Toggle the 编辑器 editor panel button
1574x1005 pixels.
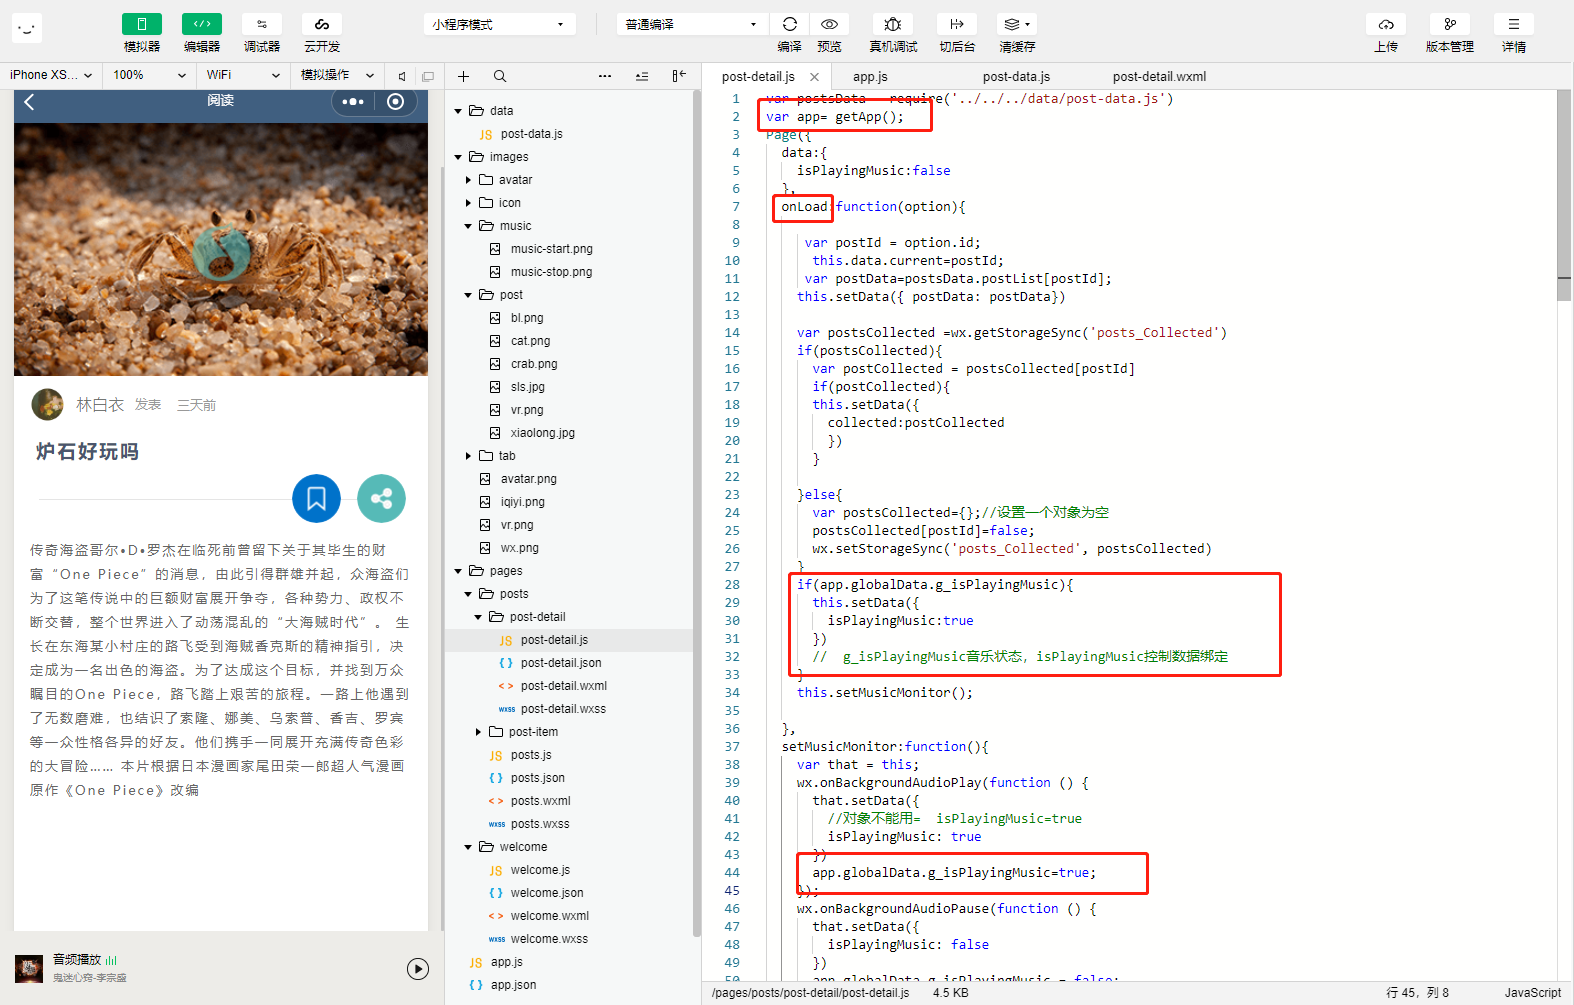[x=202, y=24]
